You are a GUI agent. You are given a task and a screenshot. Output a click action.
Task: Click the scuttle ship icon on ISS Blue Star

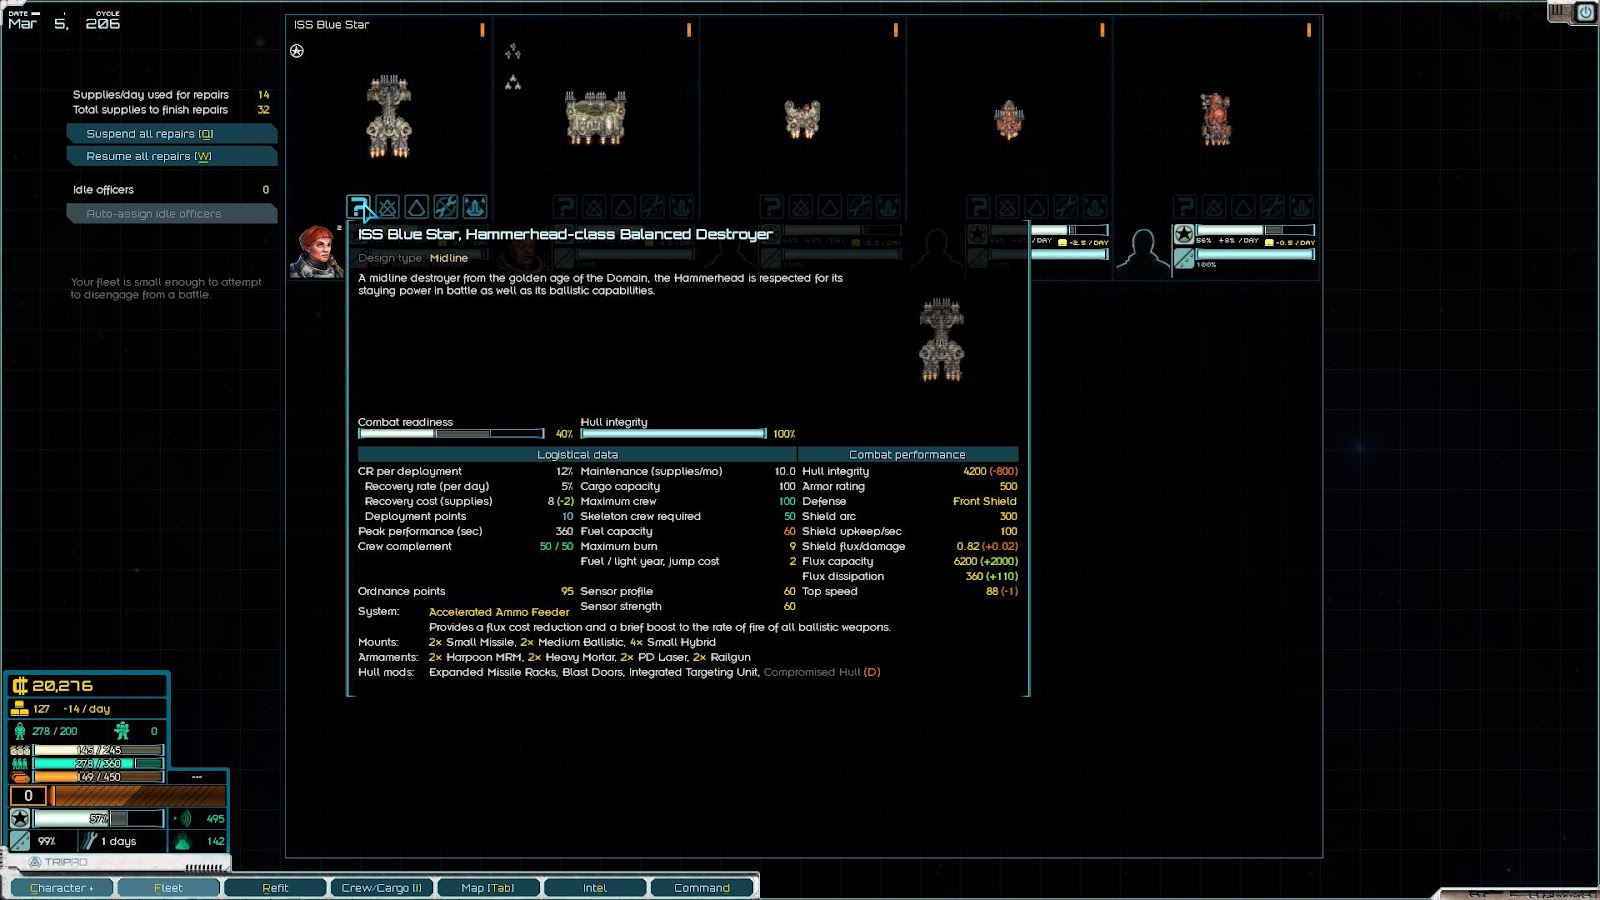click(475, 207)
